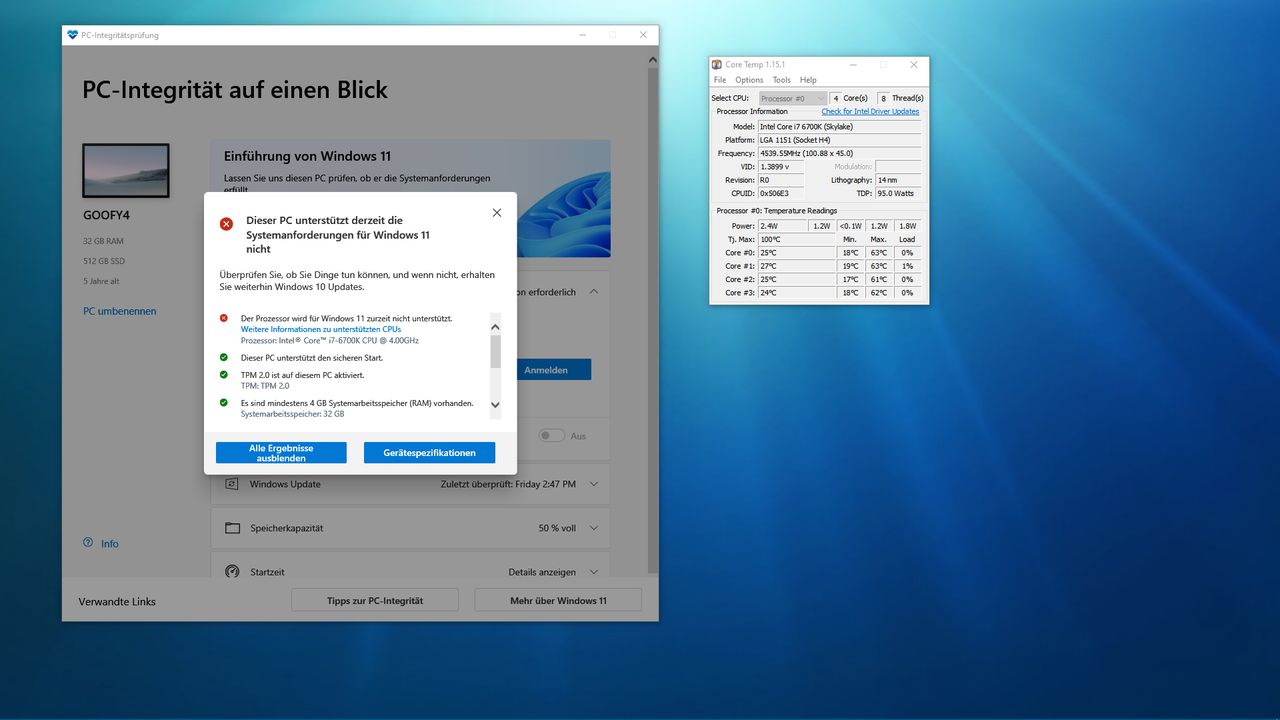Image resolution: width=1280 pixels, height=720 pixels.
Task: Click the TDP value 95.0 Watts
Action: [898, 193]
